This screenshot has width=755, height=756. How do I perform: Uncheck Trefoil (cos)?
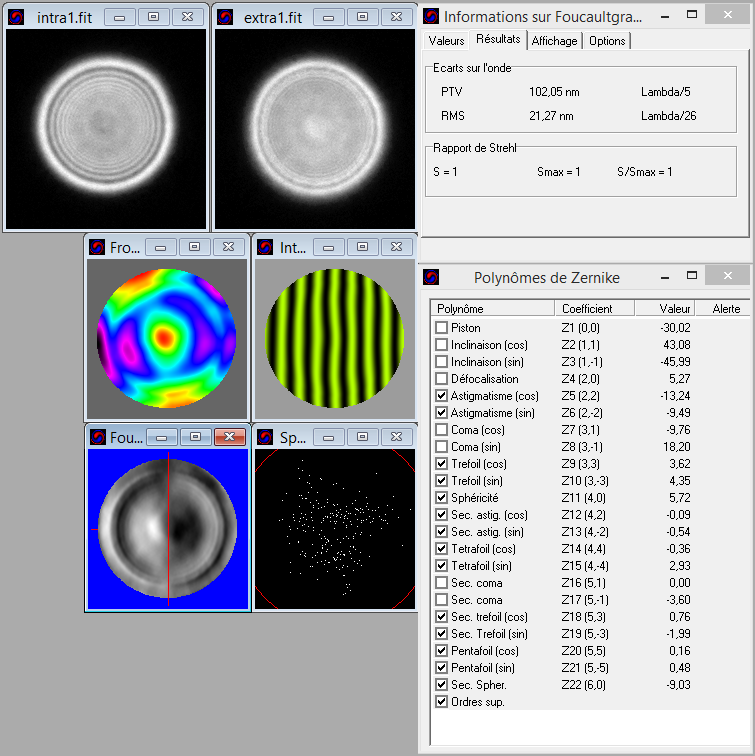click(441, 464)
